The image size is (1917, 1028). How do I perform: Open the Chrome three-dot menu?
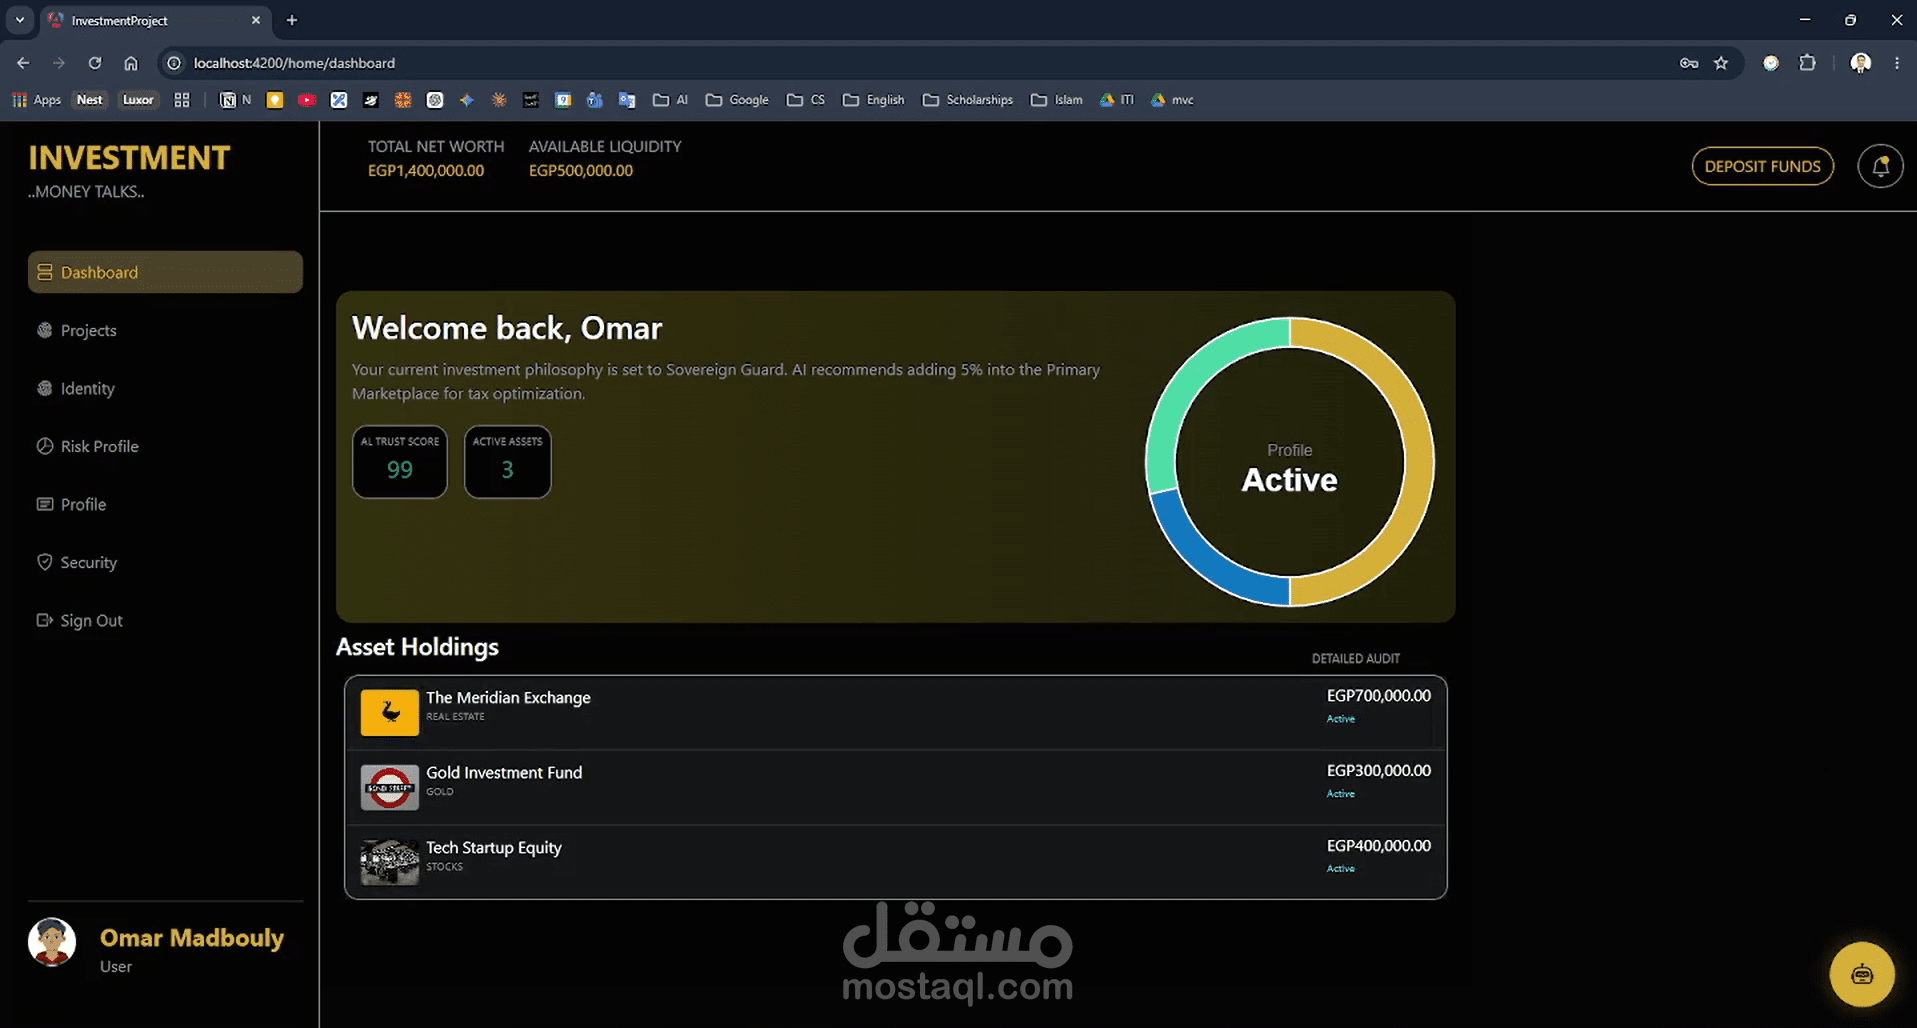point(1897,63)
